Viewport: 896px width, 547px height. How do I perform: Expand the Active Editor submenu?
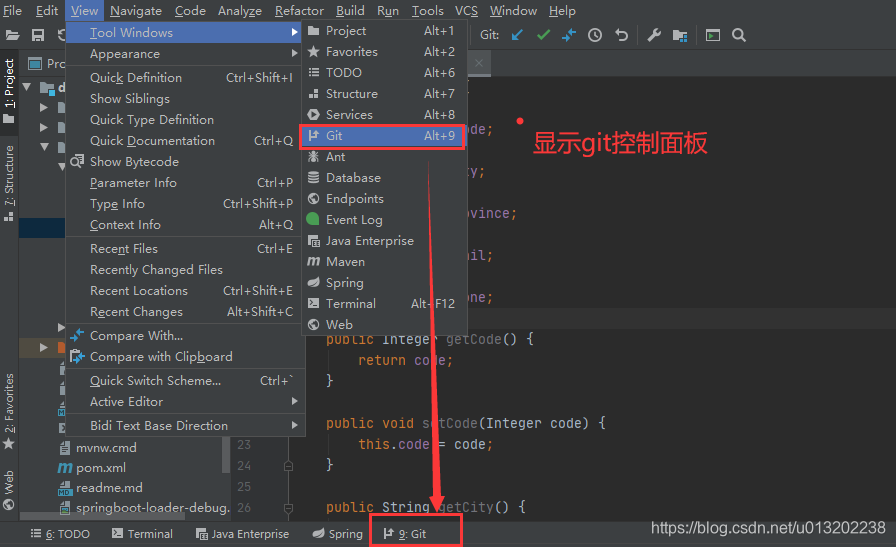click(184, 402)
